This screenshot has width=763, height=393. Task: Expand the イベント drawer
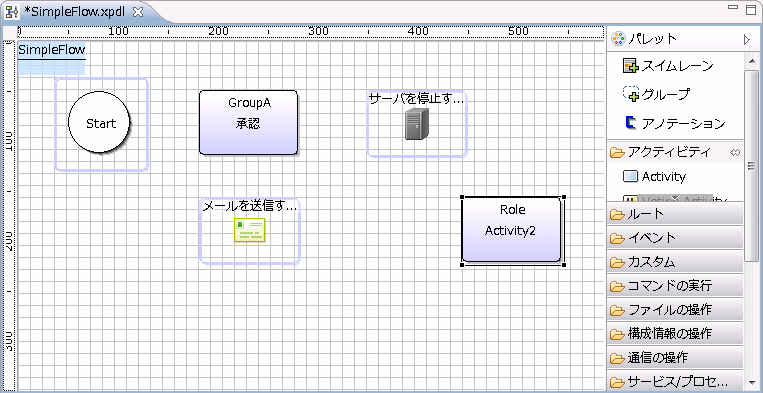click(674, 237)
